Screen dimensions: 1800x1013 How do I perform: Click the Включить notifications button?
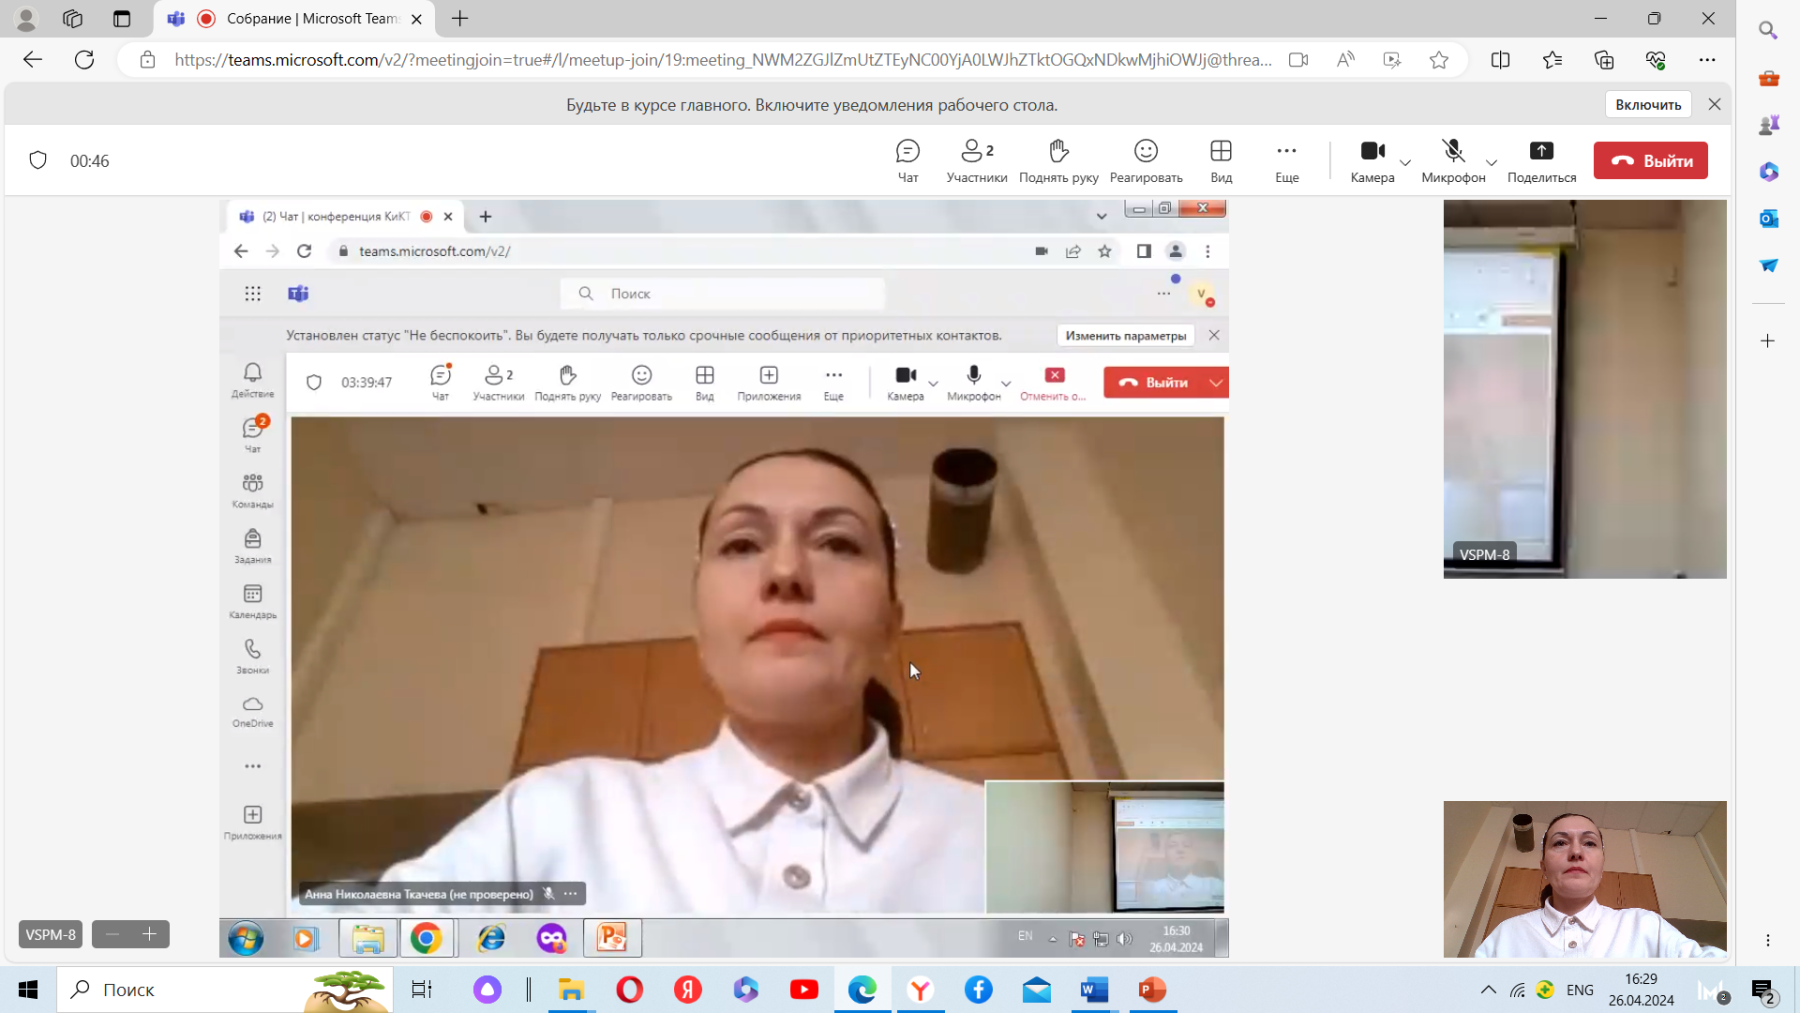coord(1648,104)
